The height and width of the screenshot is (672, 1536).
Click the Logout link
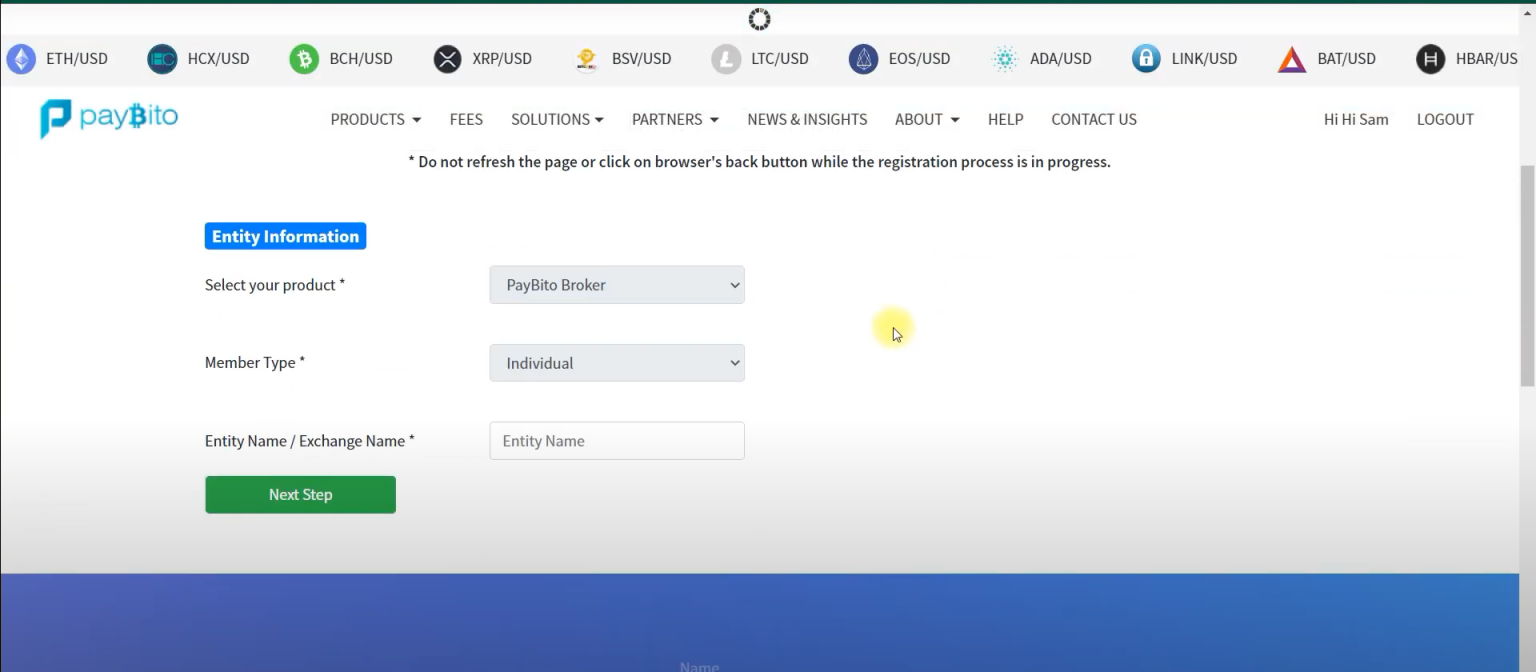point(1445,119)
